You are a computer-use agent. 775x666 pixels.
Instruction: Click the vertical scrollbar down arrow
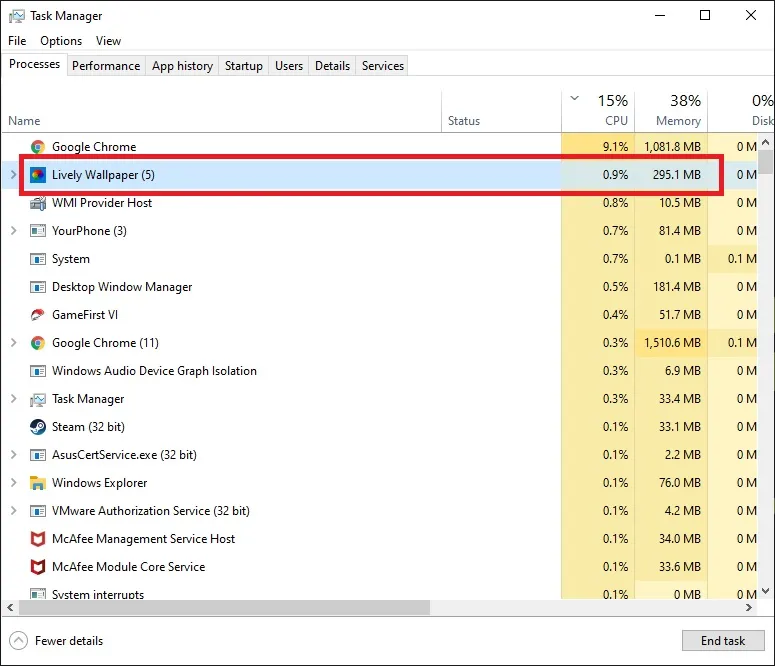point(766,591)
